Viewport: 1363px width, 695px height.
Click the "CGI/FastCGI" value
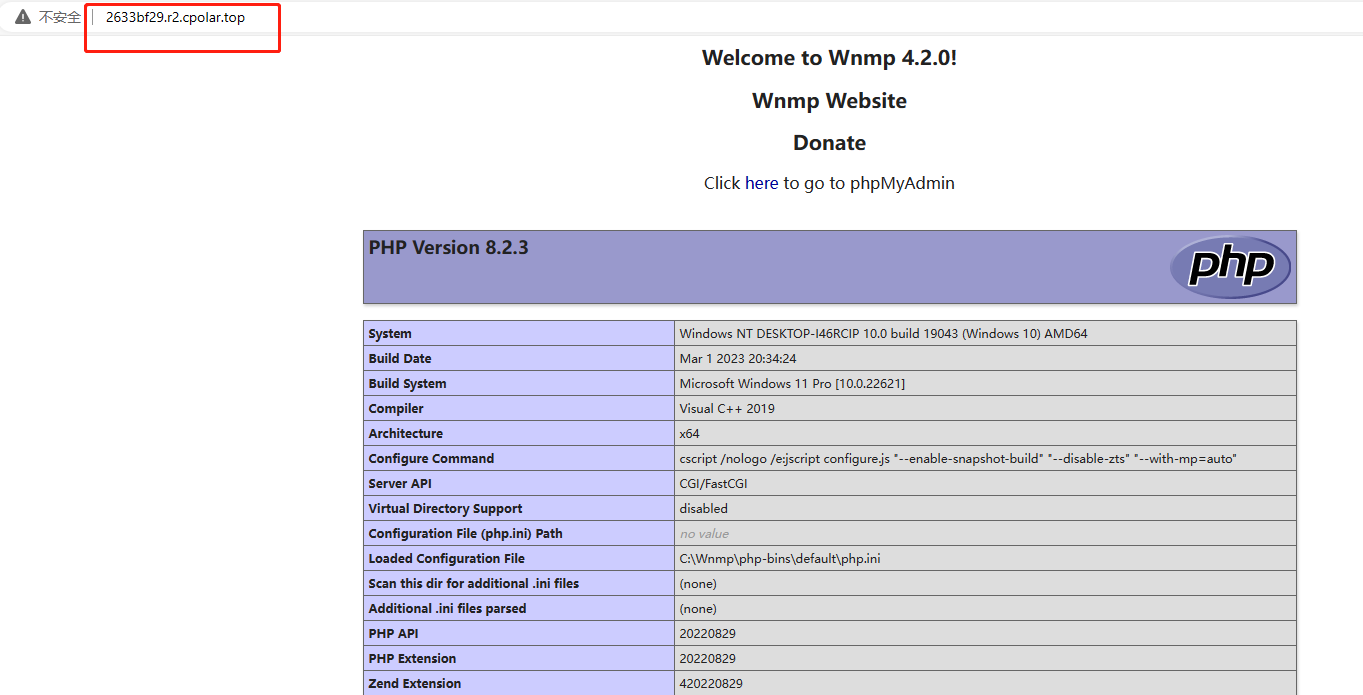pos(713,484)
